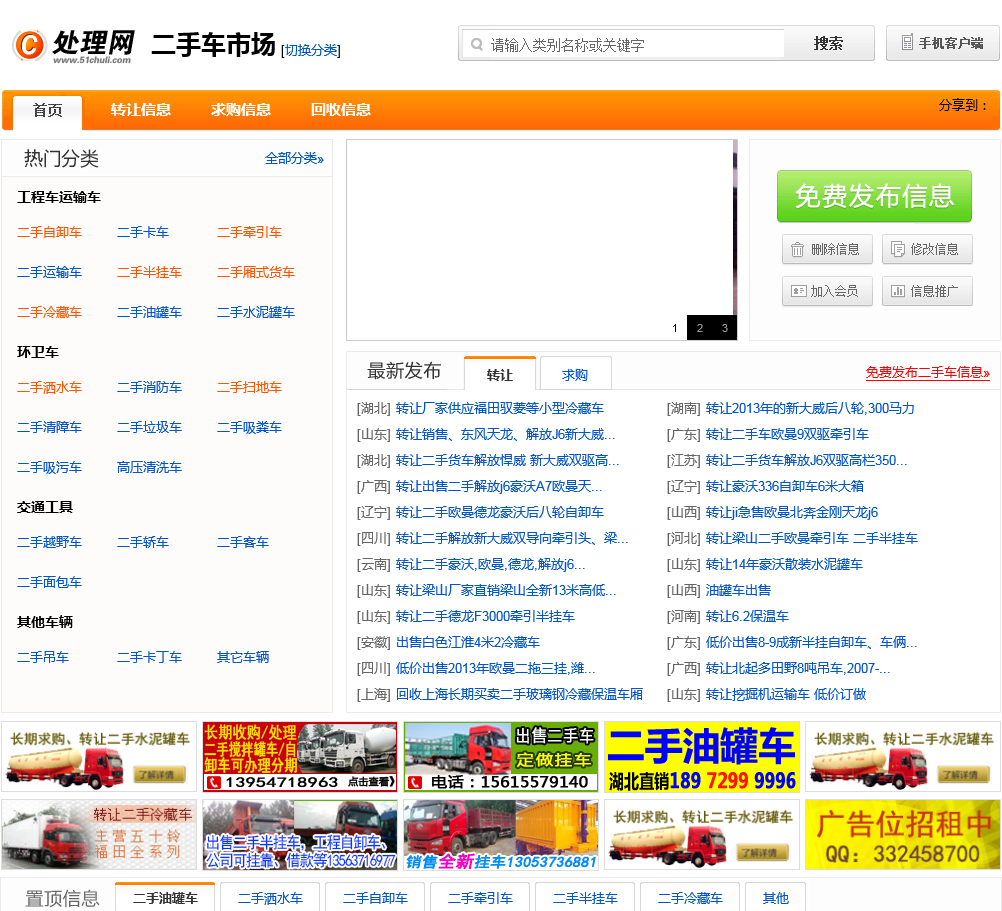
Task: Click 切换分类 to switch category
Action: [311, 50]
